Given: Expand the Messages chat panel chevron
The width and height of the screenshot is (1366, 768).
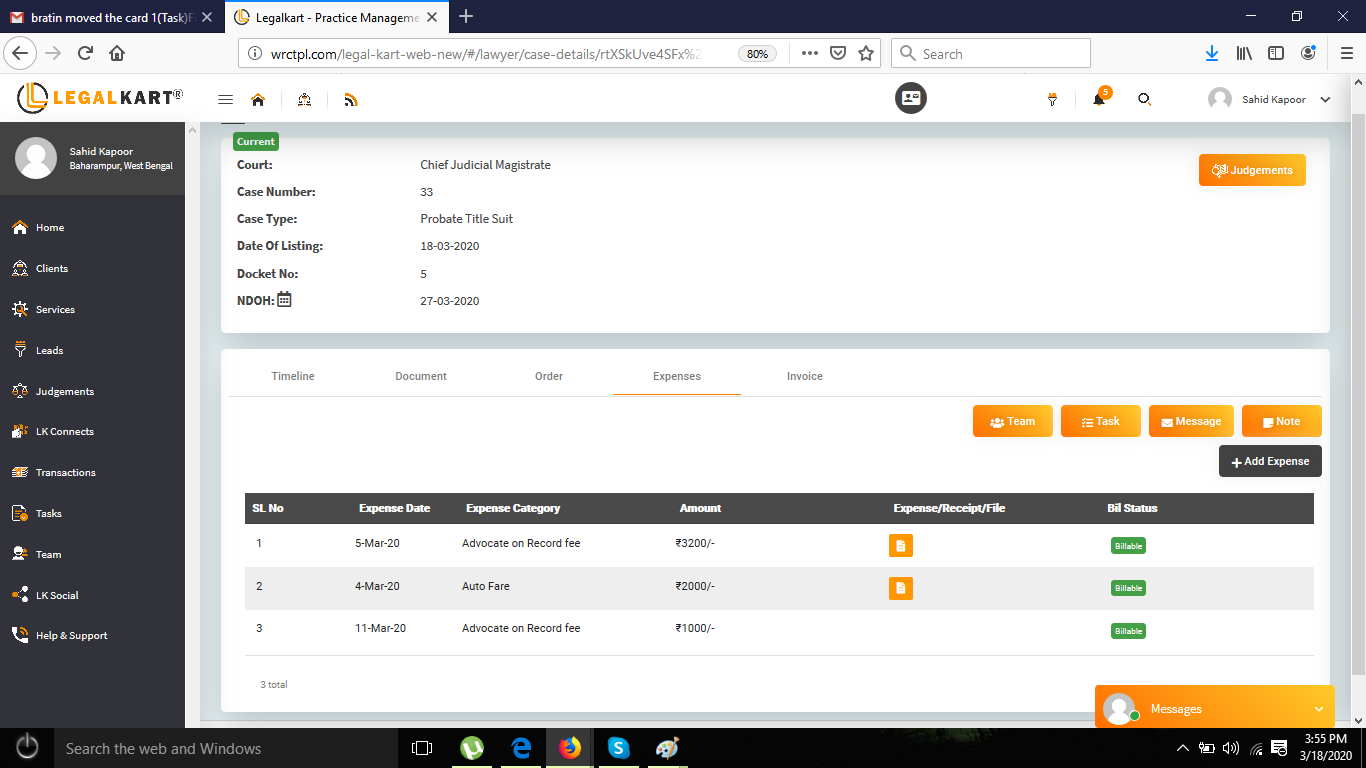Looking at the screenshot, I should tap(1318, 709).
